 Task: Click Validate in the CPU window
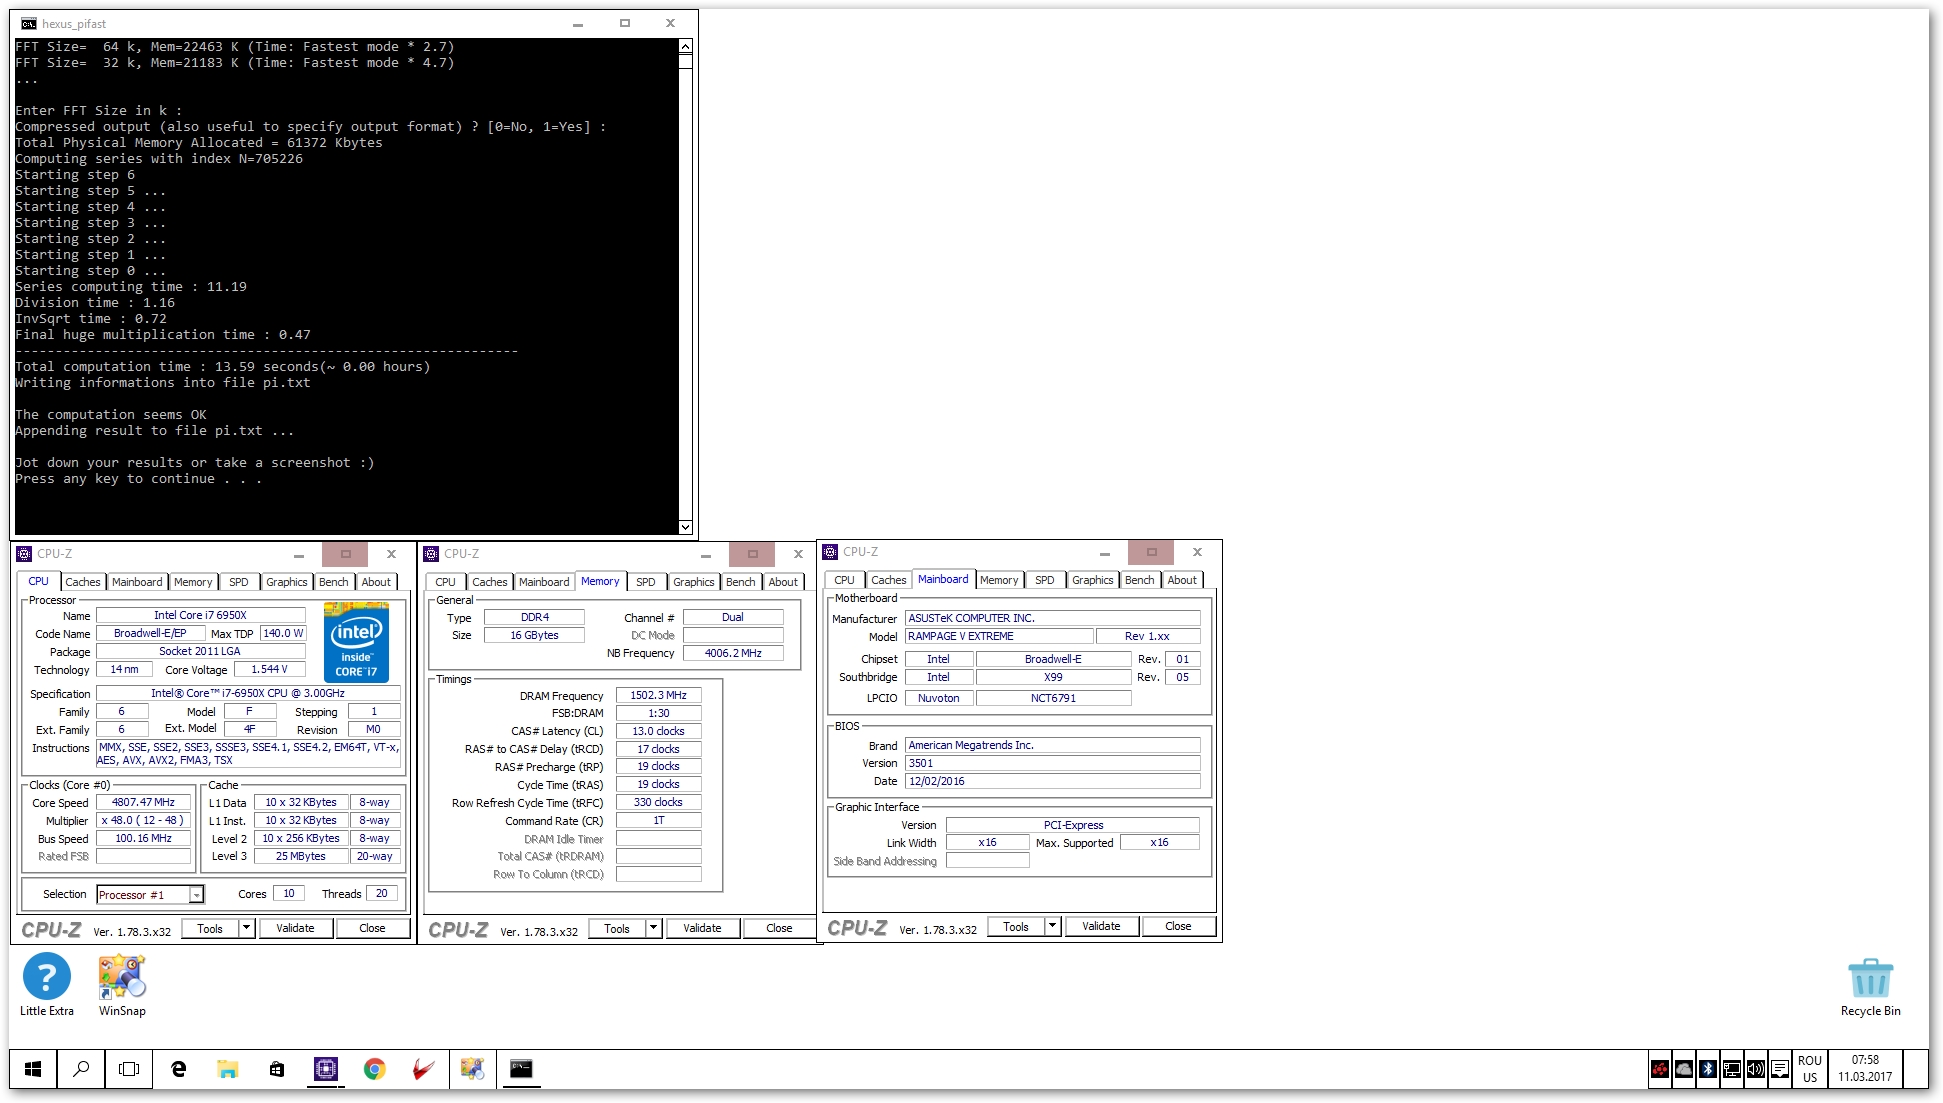coord(295,928)
